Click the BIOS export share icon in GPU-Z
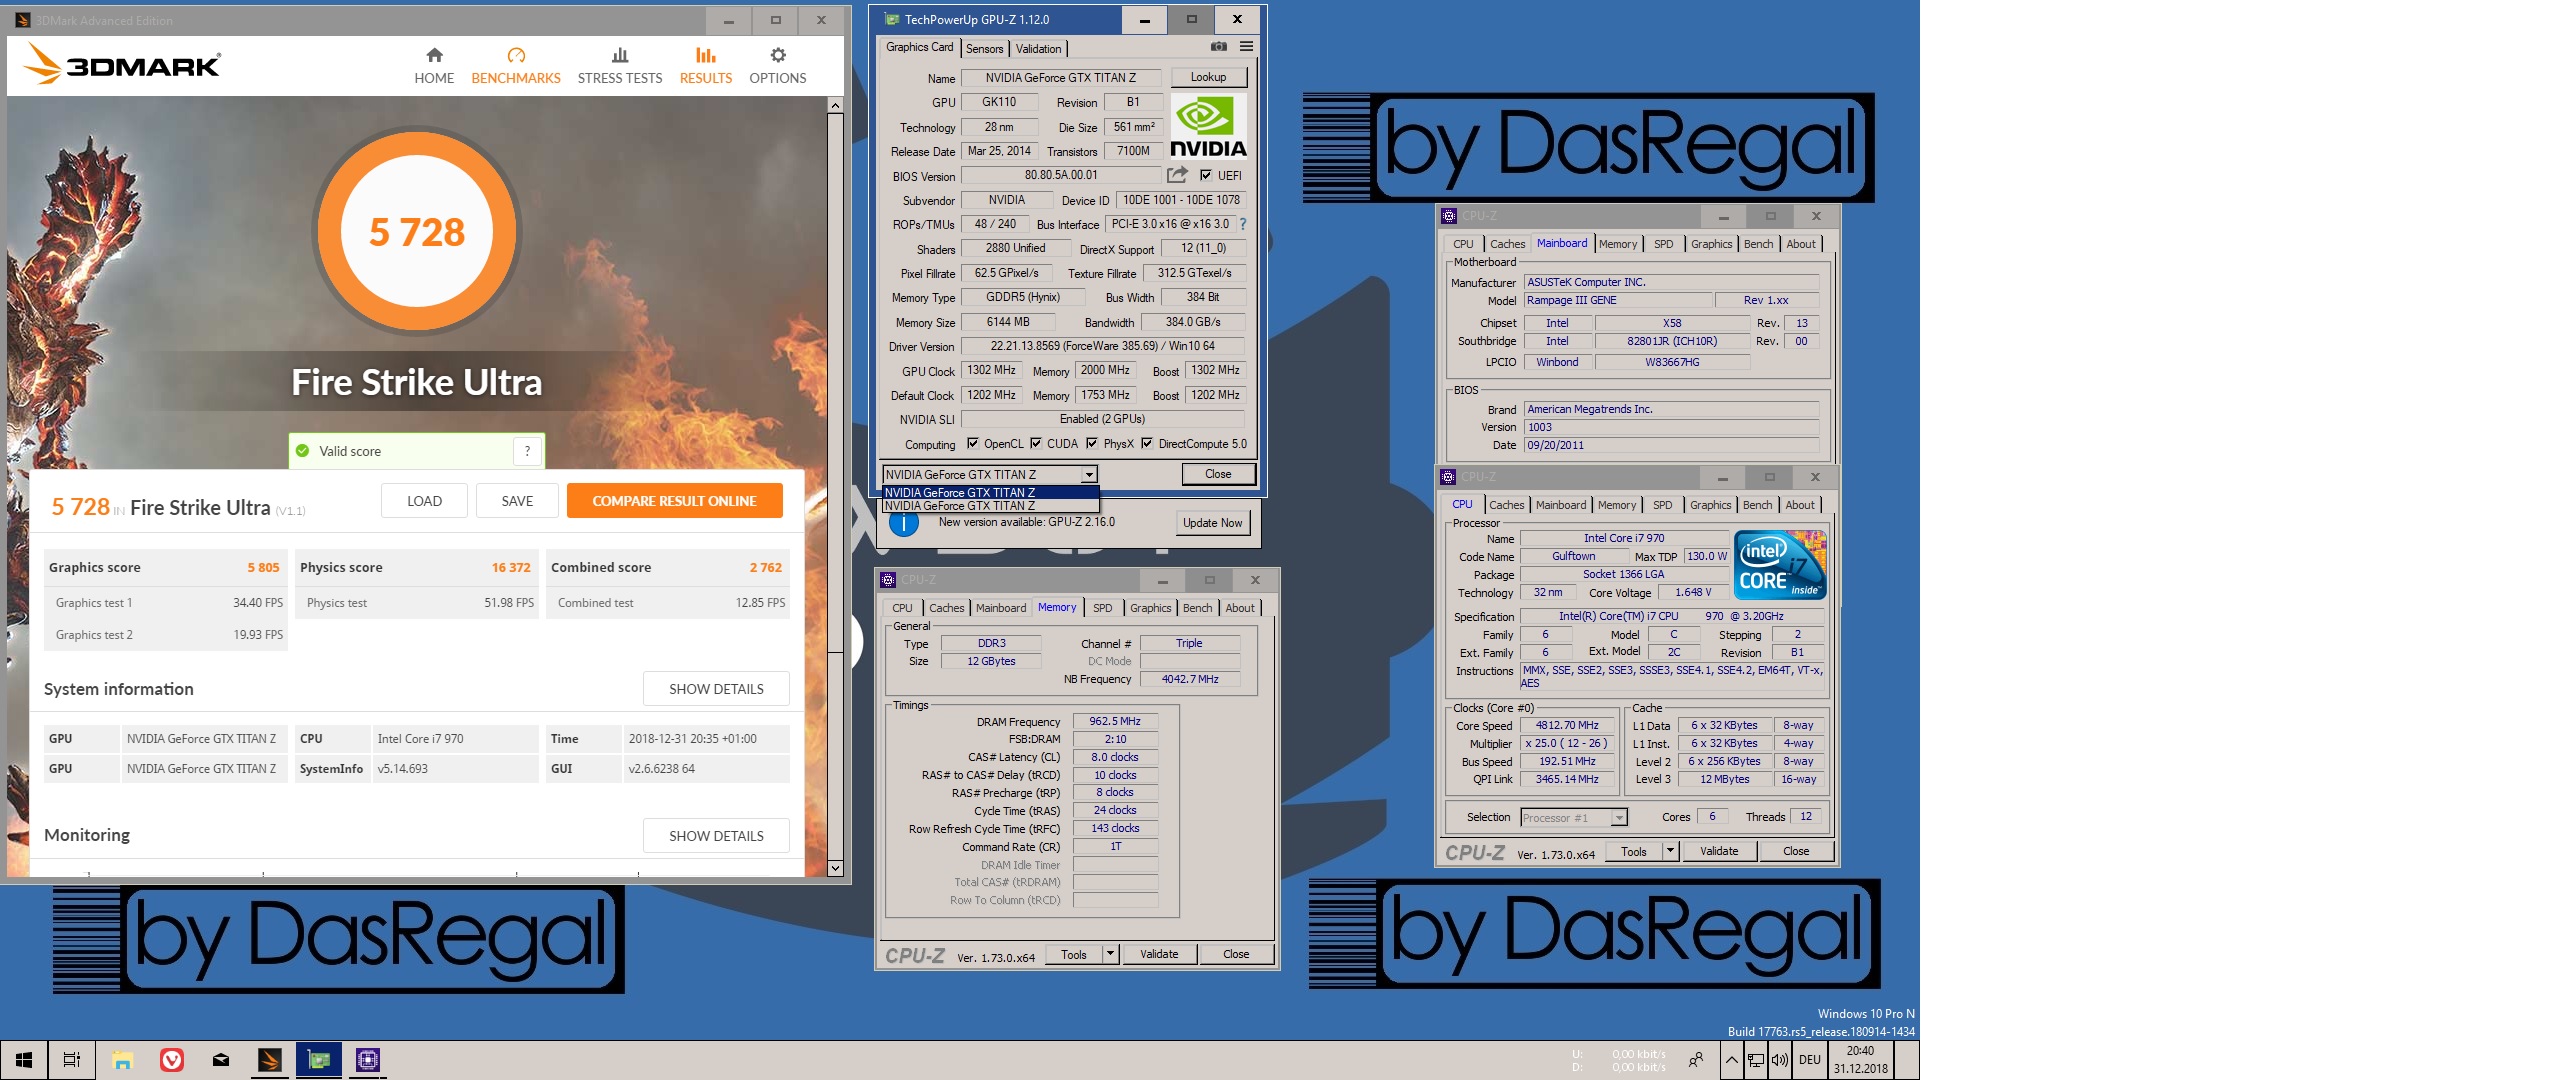The image size is (2560, 1080). (1178, 175)
